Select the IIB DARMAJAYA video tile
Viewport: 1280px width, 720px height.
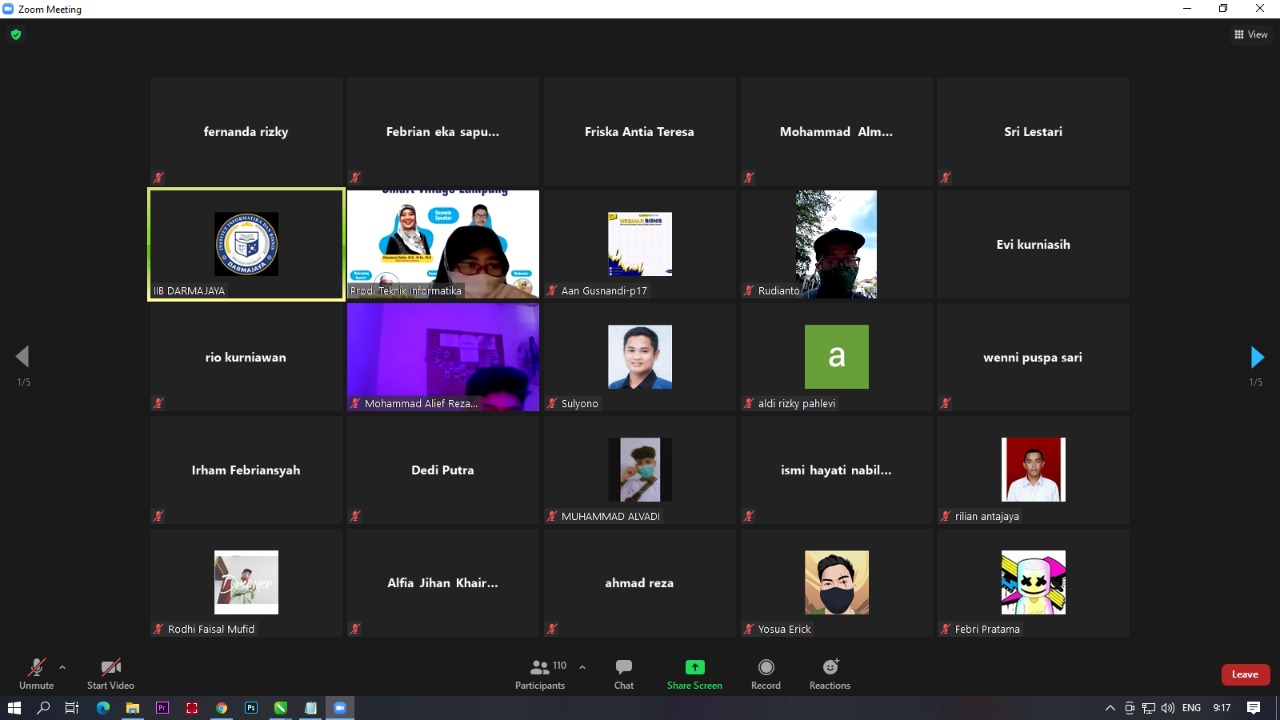click(246, 244)
